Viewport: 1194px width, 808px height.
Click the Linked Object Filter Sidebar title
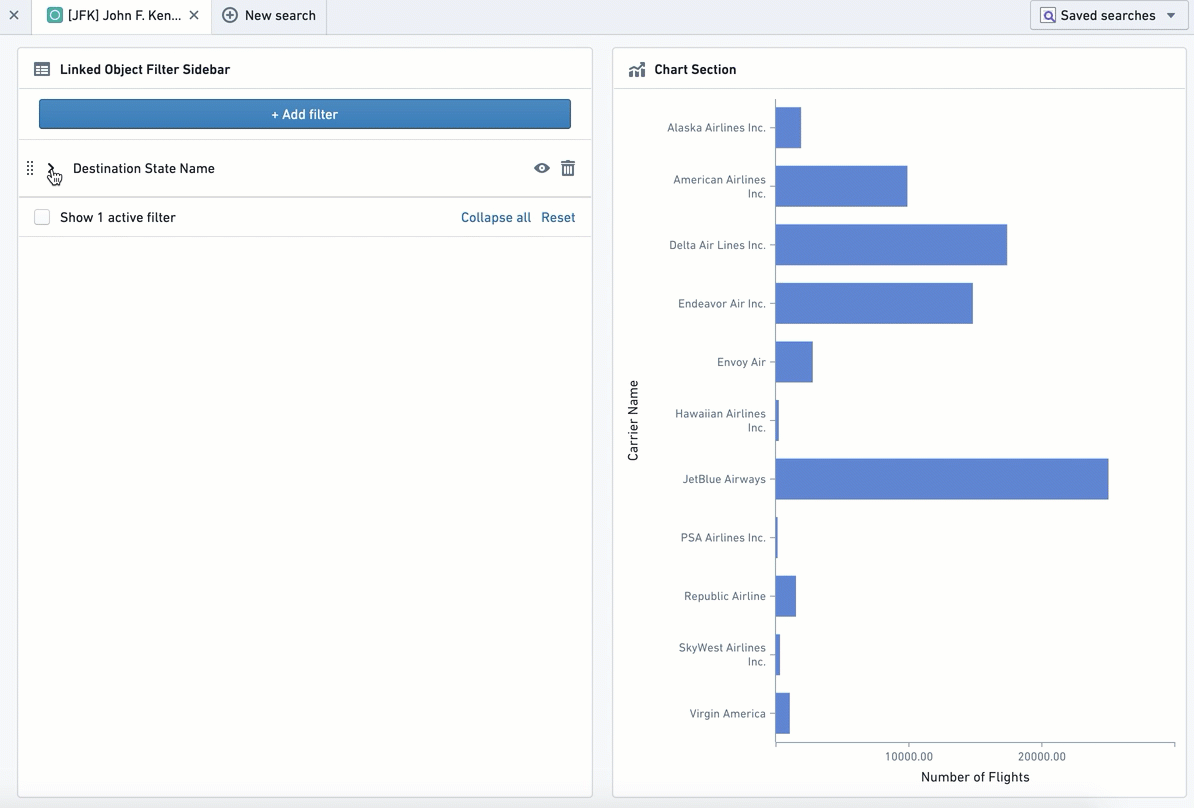(x=145, y=69)
